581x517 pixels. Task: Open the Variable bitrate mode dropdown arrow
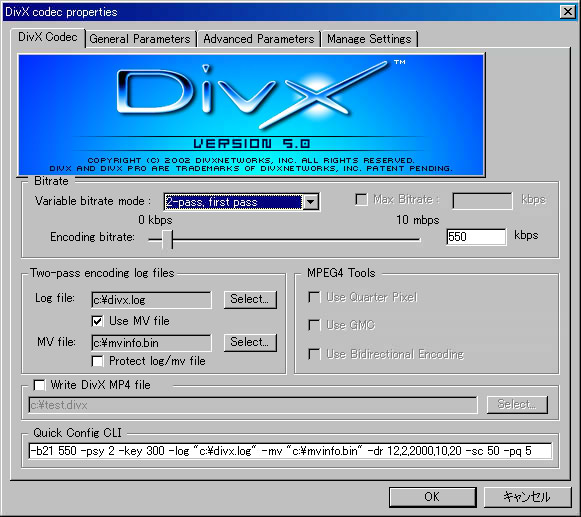[x=311, y=202]
